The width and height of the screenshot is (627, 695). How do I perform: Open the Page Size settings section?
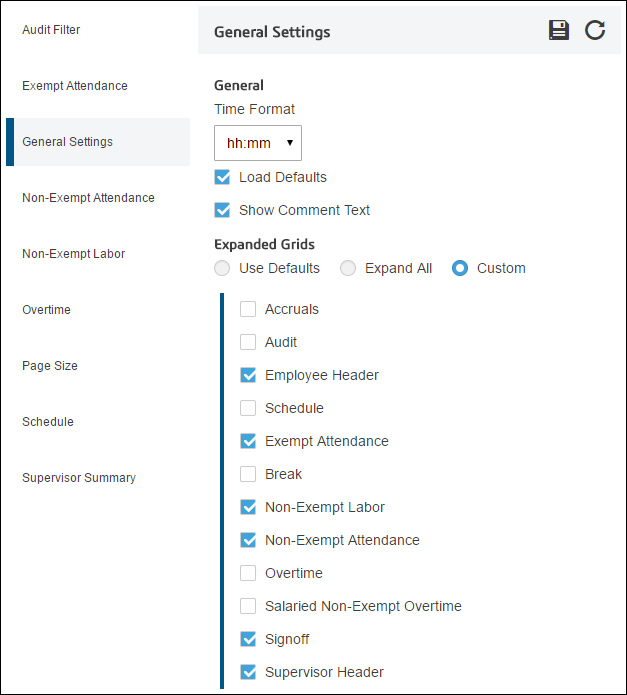[x=50, y=366]
